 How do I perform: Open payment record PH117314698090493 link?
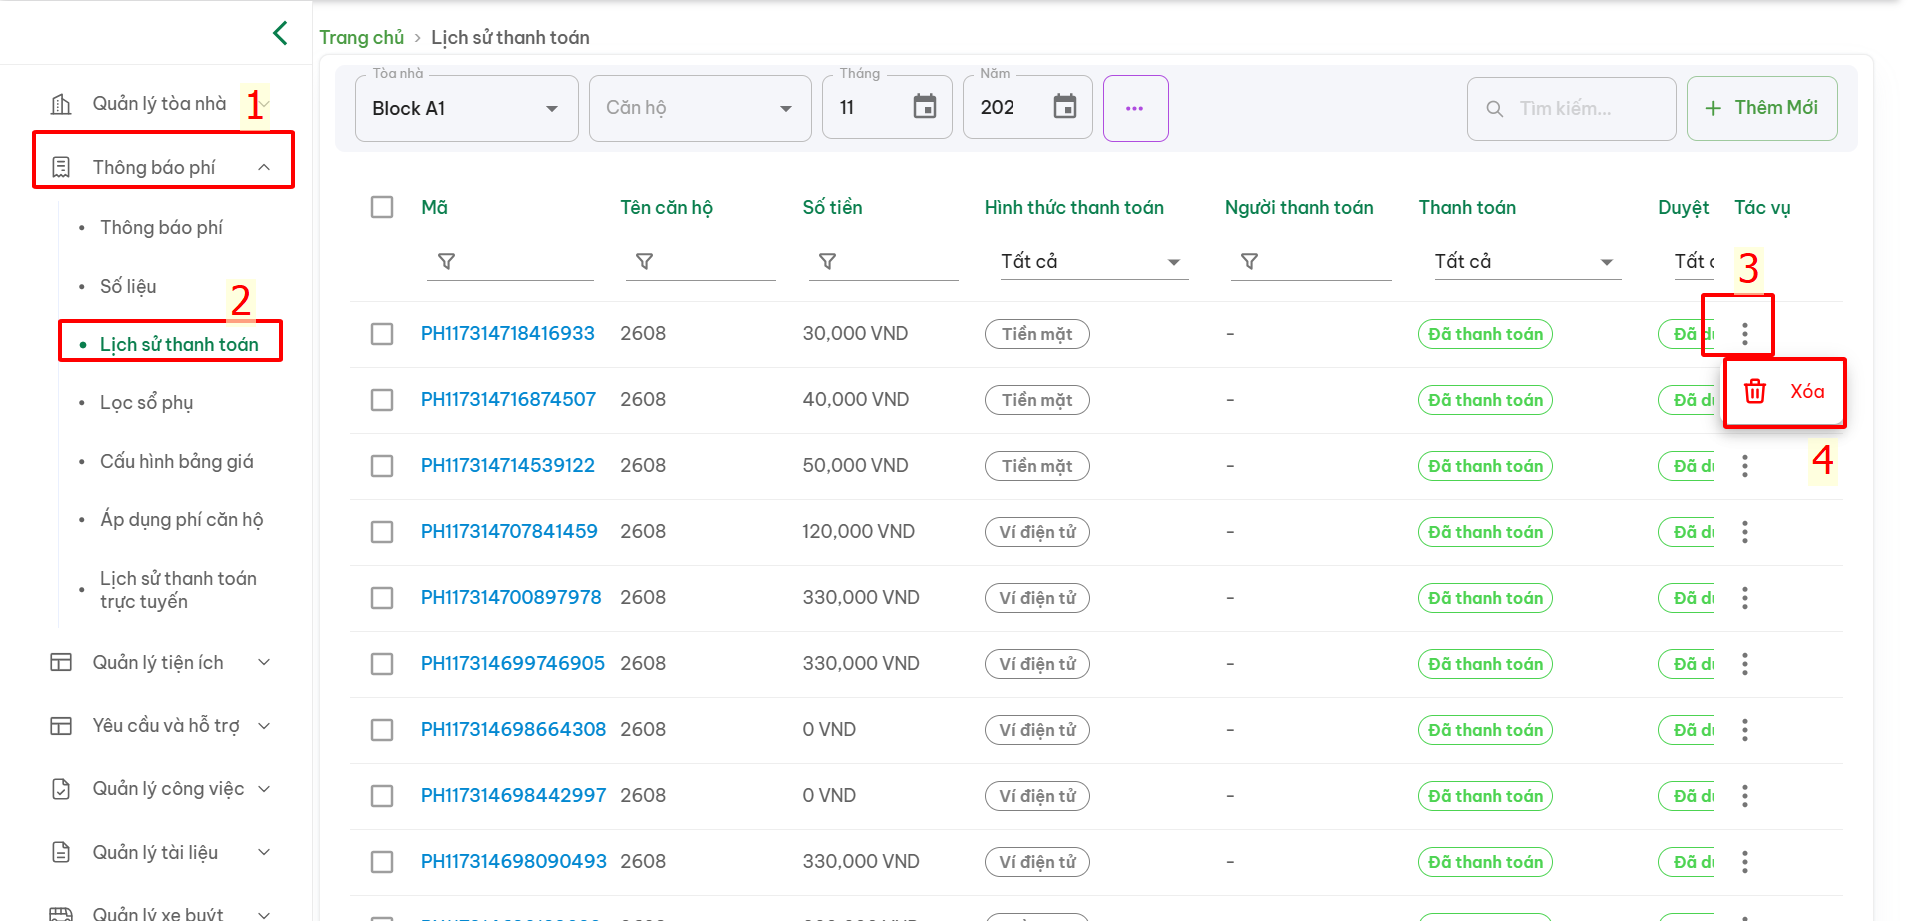514,862
